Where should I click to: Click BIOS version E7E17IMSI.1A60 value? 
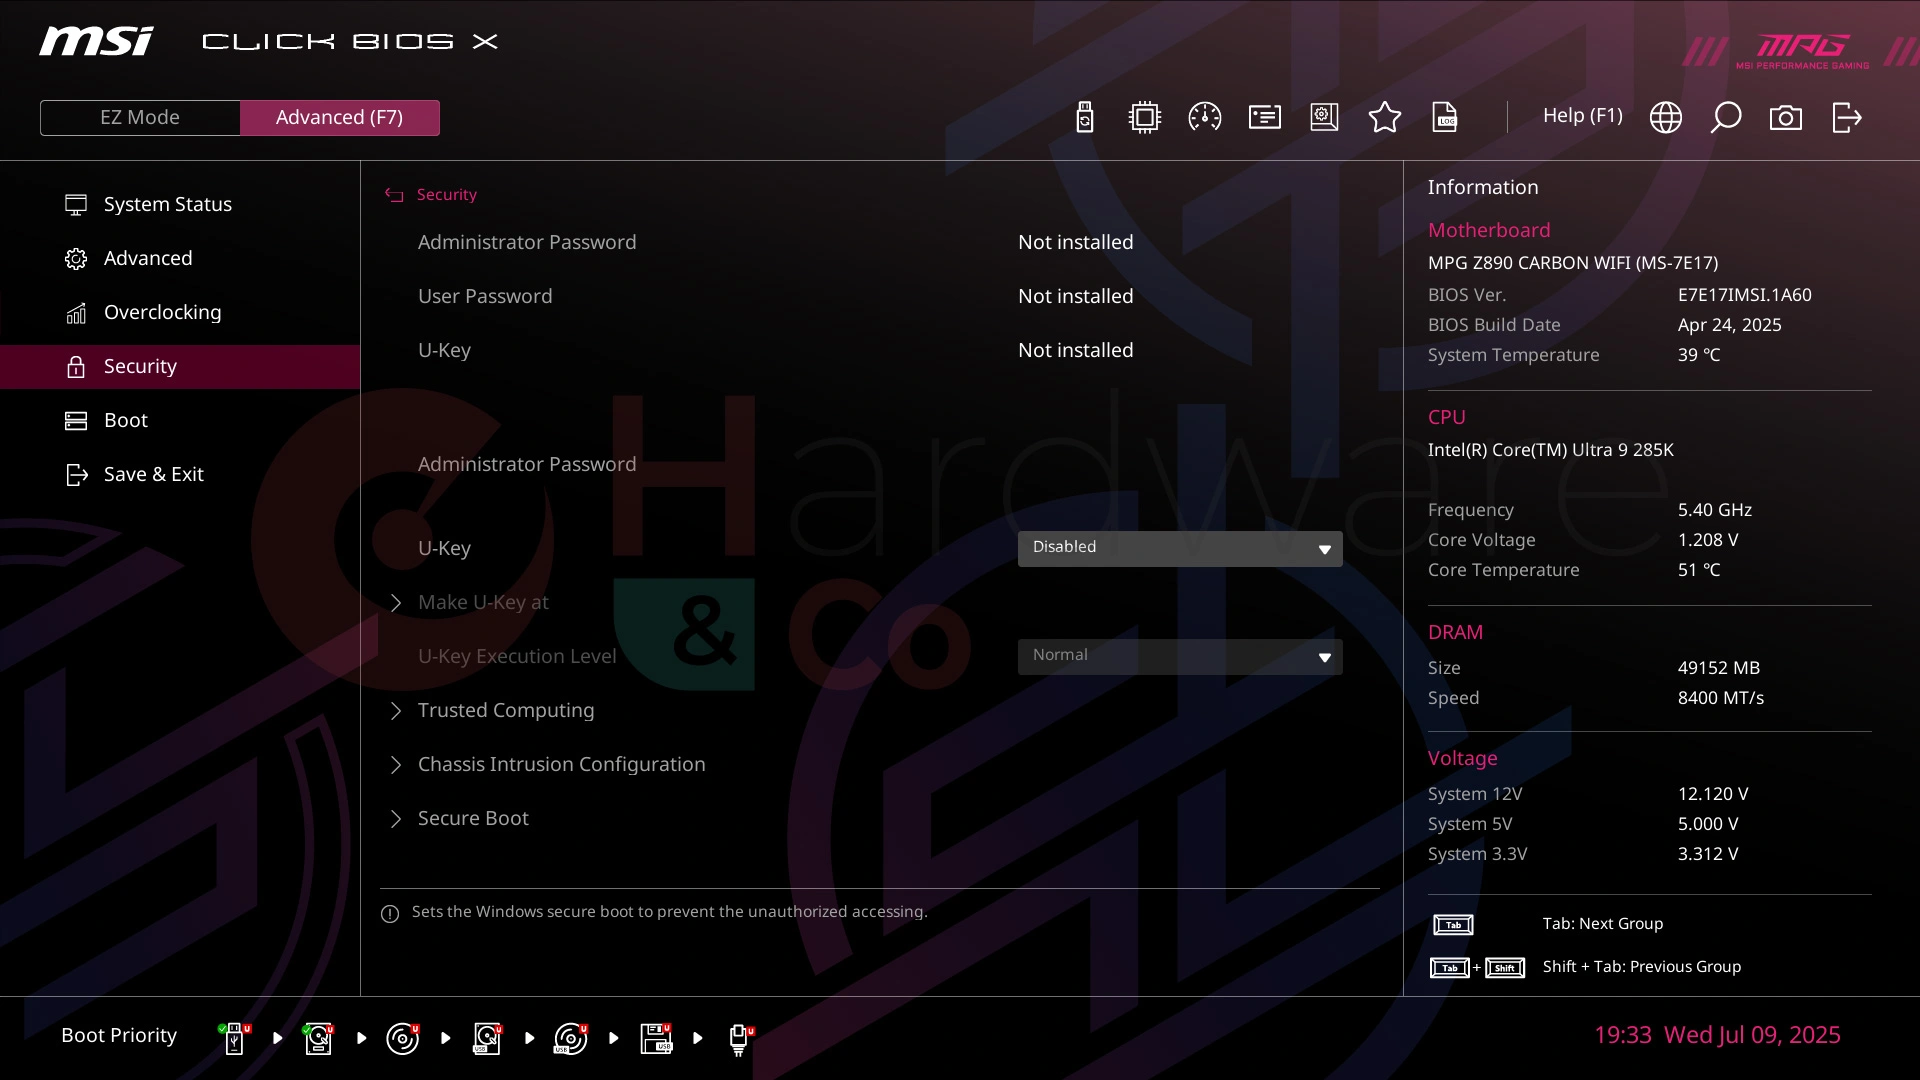[1744, 295]
